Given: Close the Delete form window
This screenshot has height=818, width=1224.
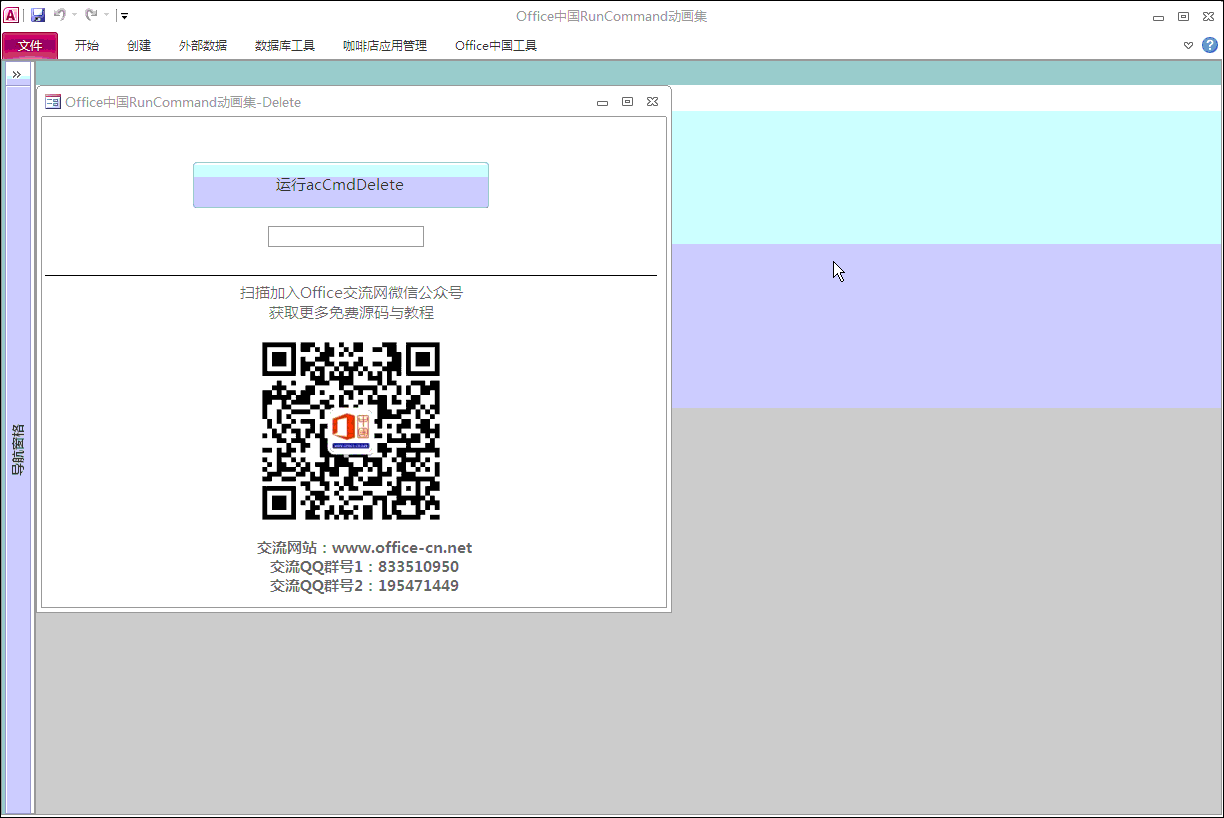Looking at the screenshot, I should 652,102.
